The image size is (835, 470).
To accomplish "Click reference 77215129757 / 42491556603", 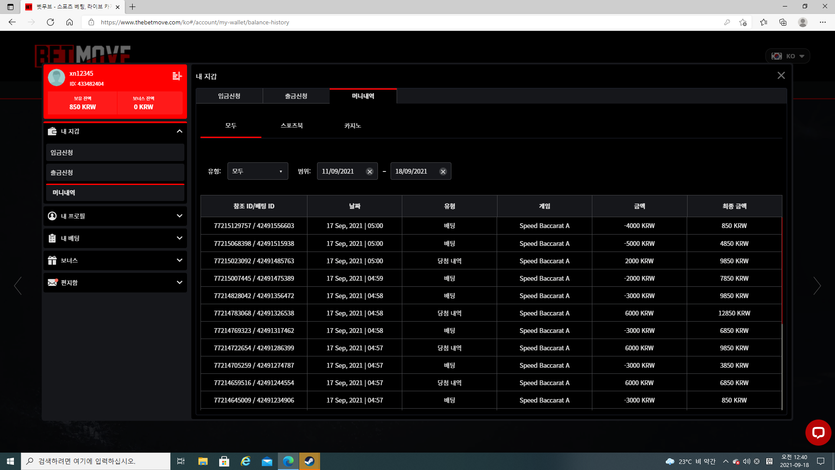I will click(x=254, y=226).
